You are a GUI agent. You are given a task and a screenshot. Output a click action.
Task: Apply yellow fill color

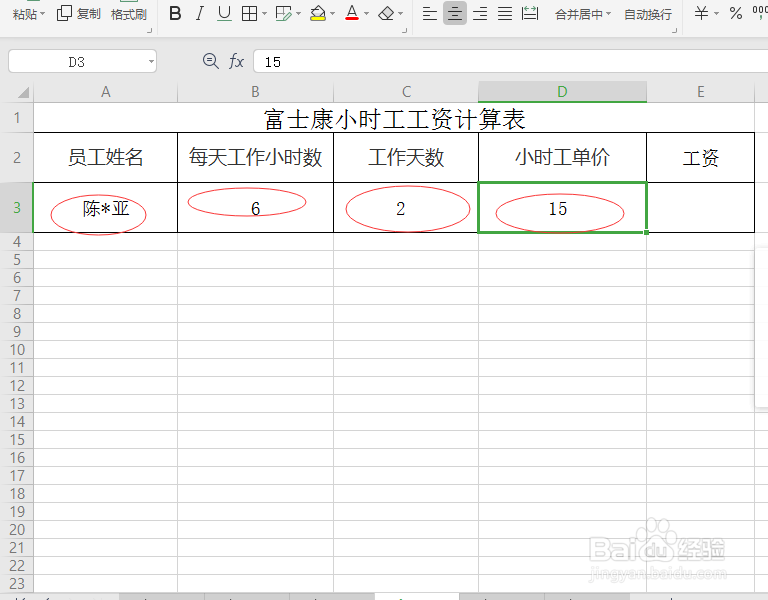[318, 14]
